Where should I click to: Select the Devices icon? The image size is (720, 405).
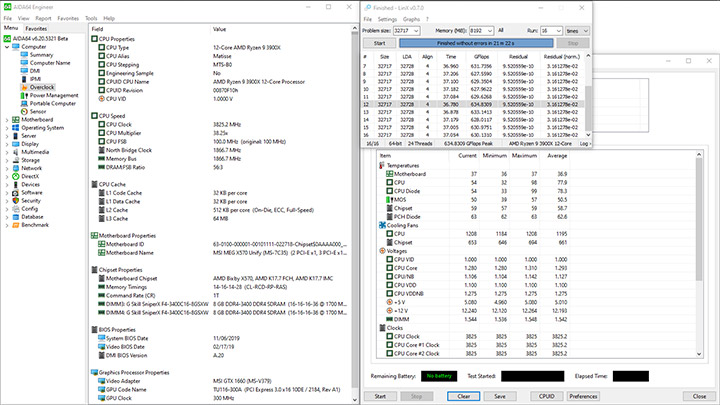pyautogui.click(x=16, y=185)
